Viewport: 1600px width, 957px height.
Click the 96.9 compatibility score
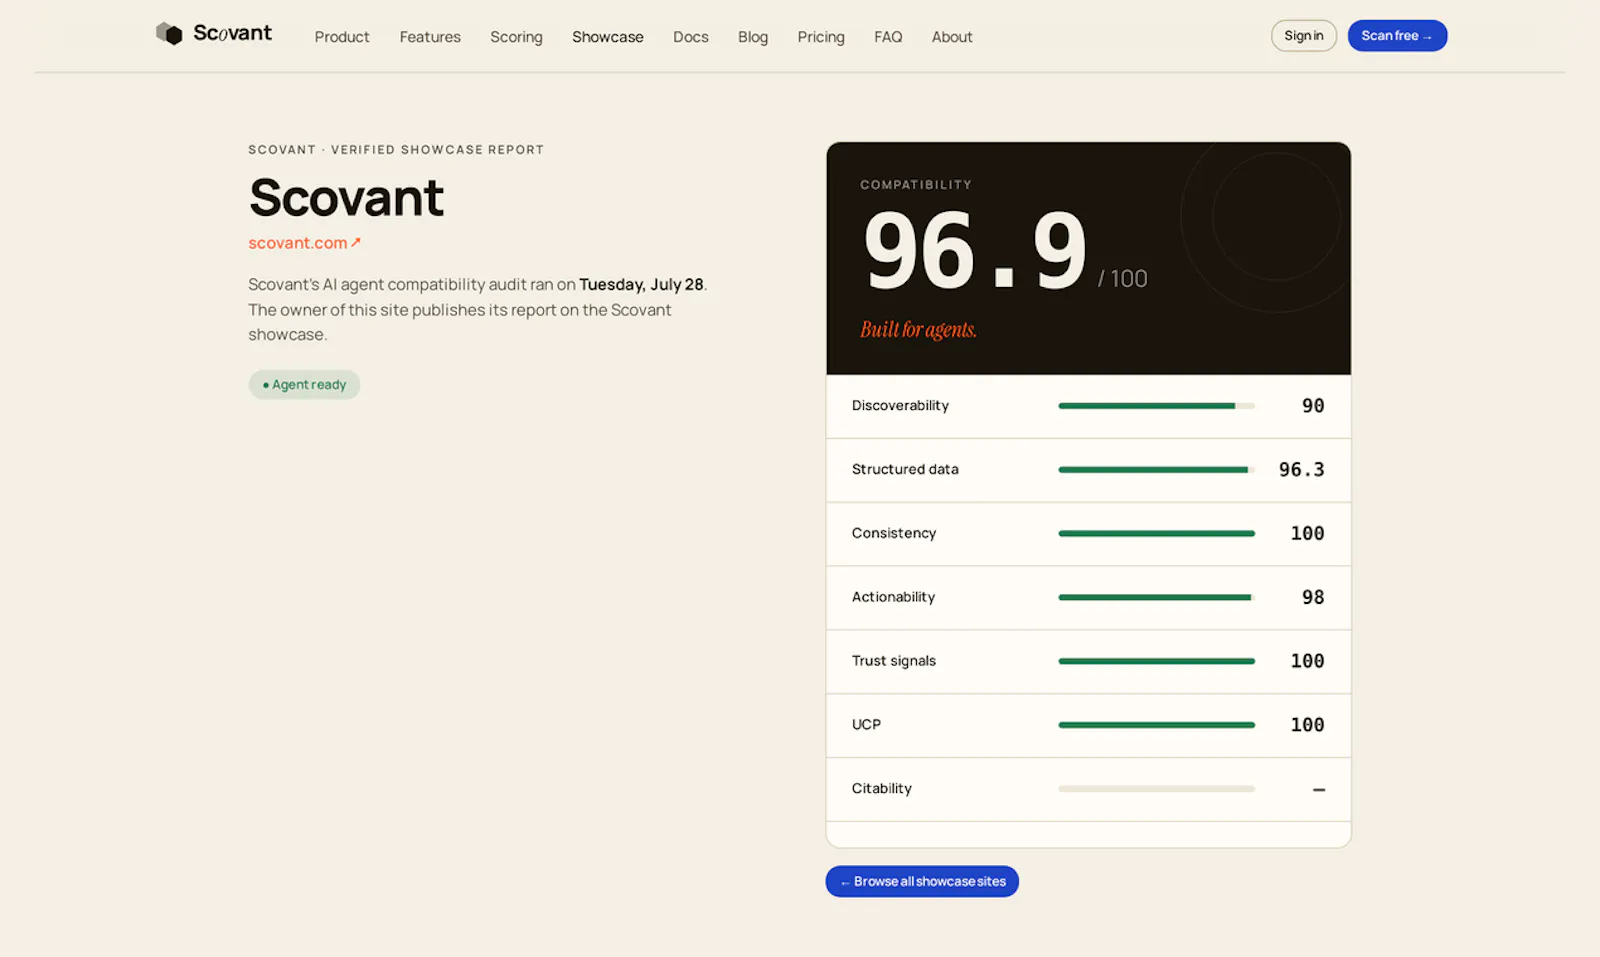[x=975, y=250]
